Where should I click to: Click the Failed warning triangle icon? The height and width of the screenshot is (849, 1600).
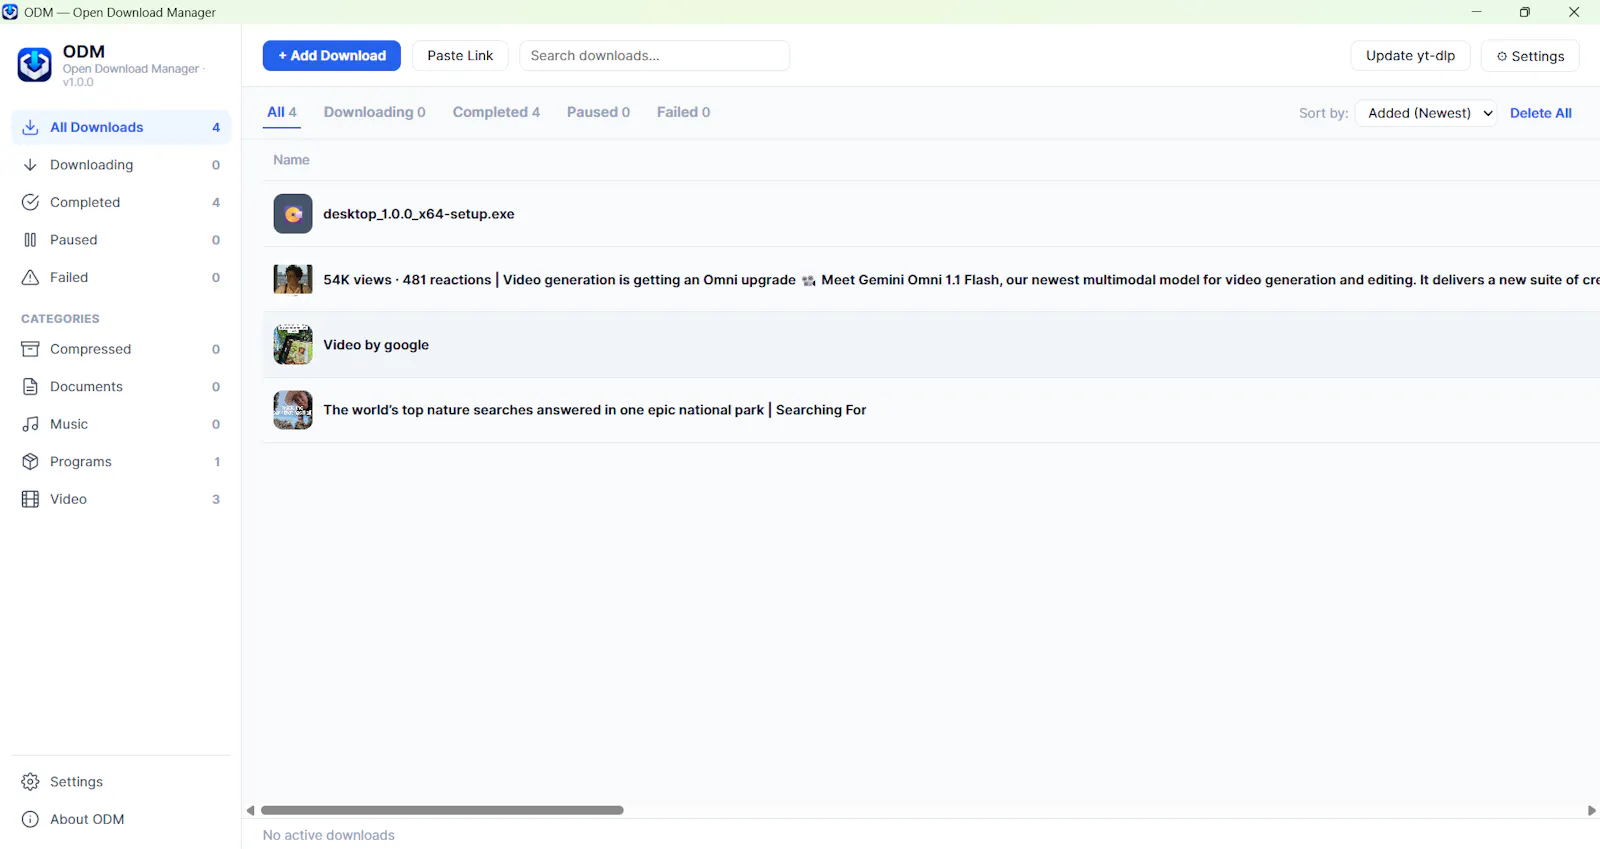point(30,277)
